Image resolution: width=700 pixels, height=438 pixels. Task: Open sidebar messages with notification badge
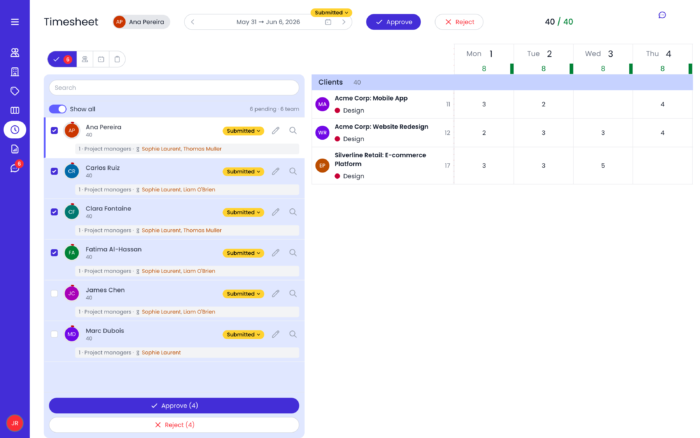15,168
